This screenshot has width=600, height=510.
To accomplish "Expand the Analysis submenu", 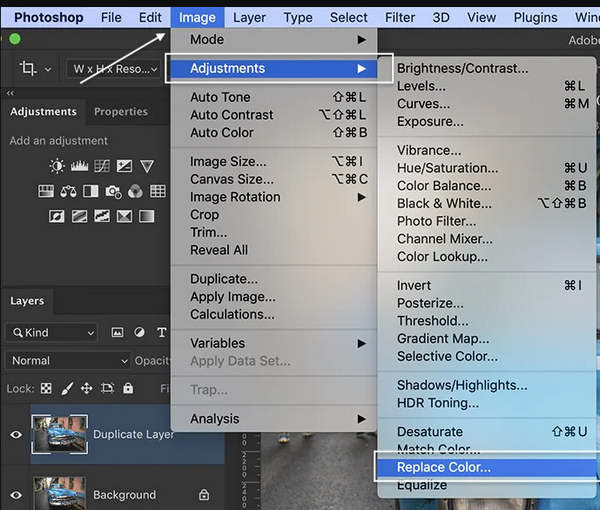I will 274,419.
